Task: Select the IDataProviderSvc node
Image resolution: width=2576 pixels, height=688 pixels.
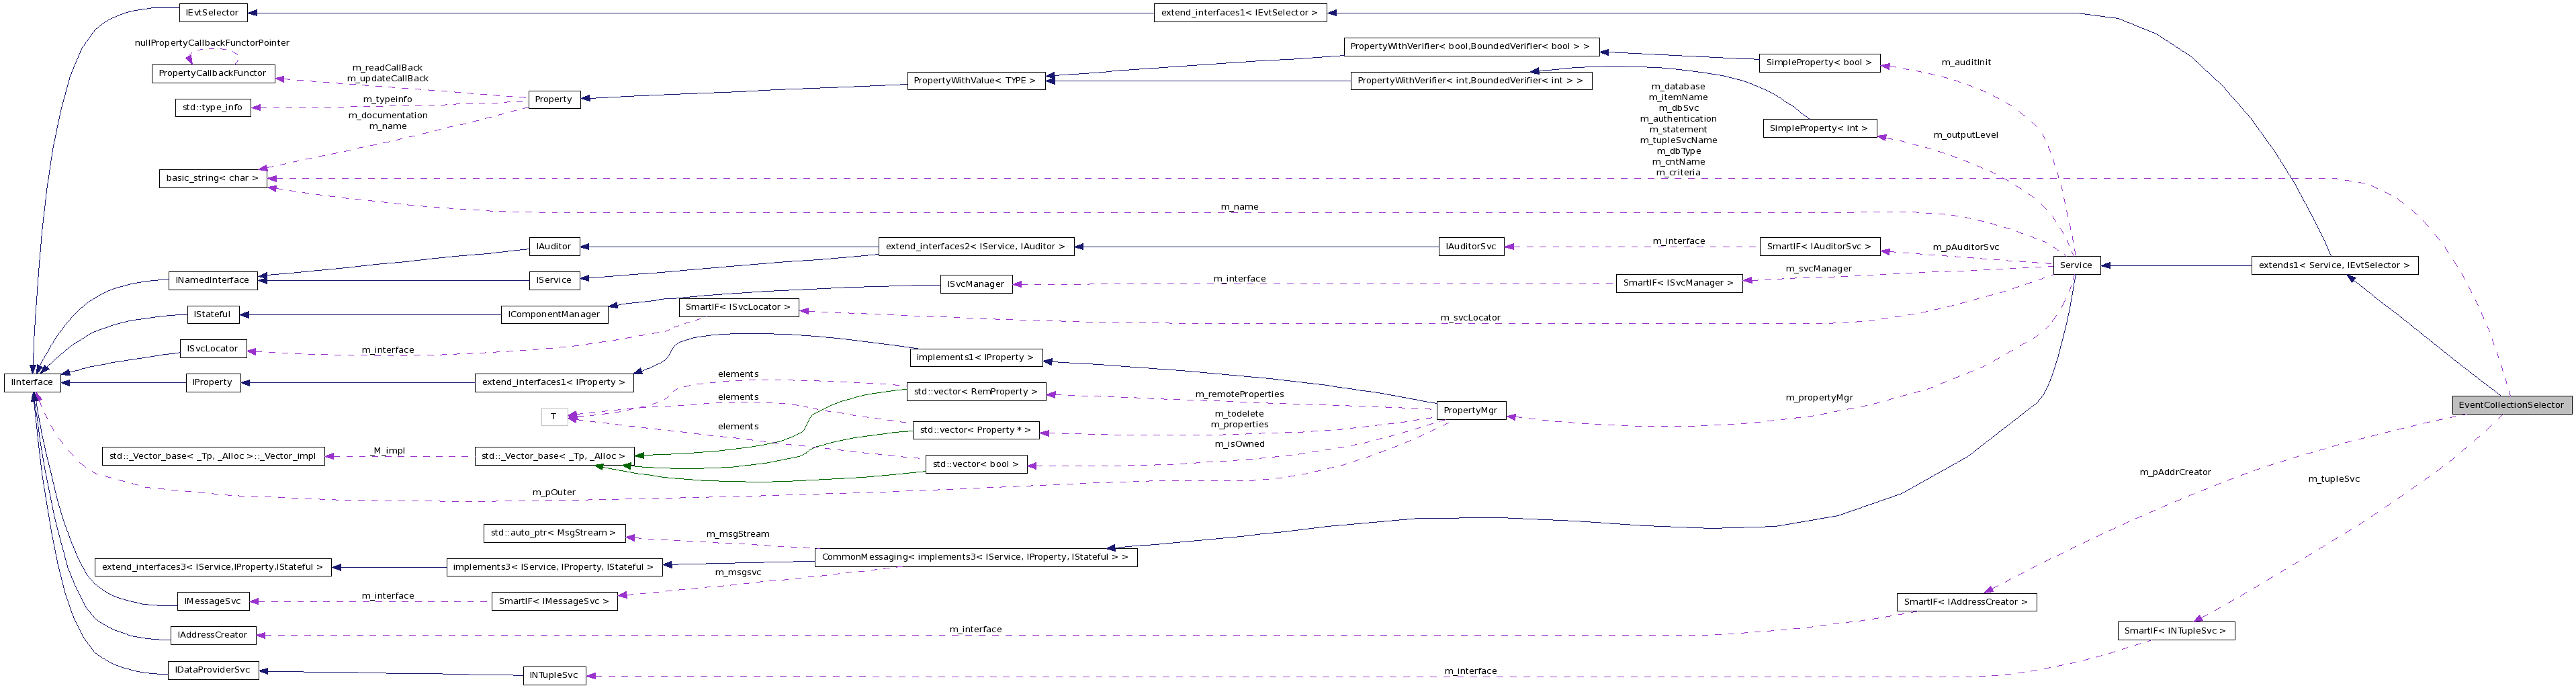Action: [213, 670]
